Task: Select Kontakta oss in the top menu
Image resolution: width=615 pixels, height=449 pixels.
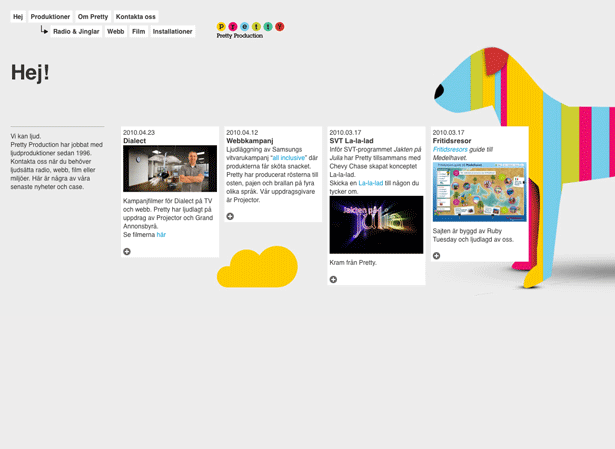Action: coord(136,17)
